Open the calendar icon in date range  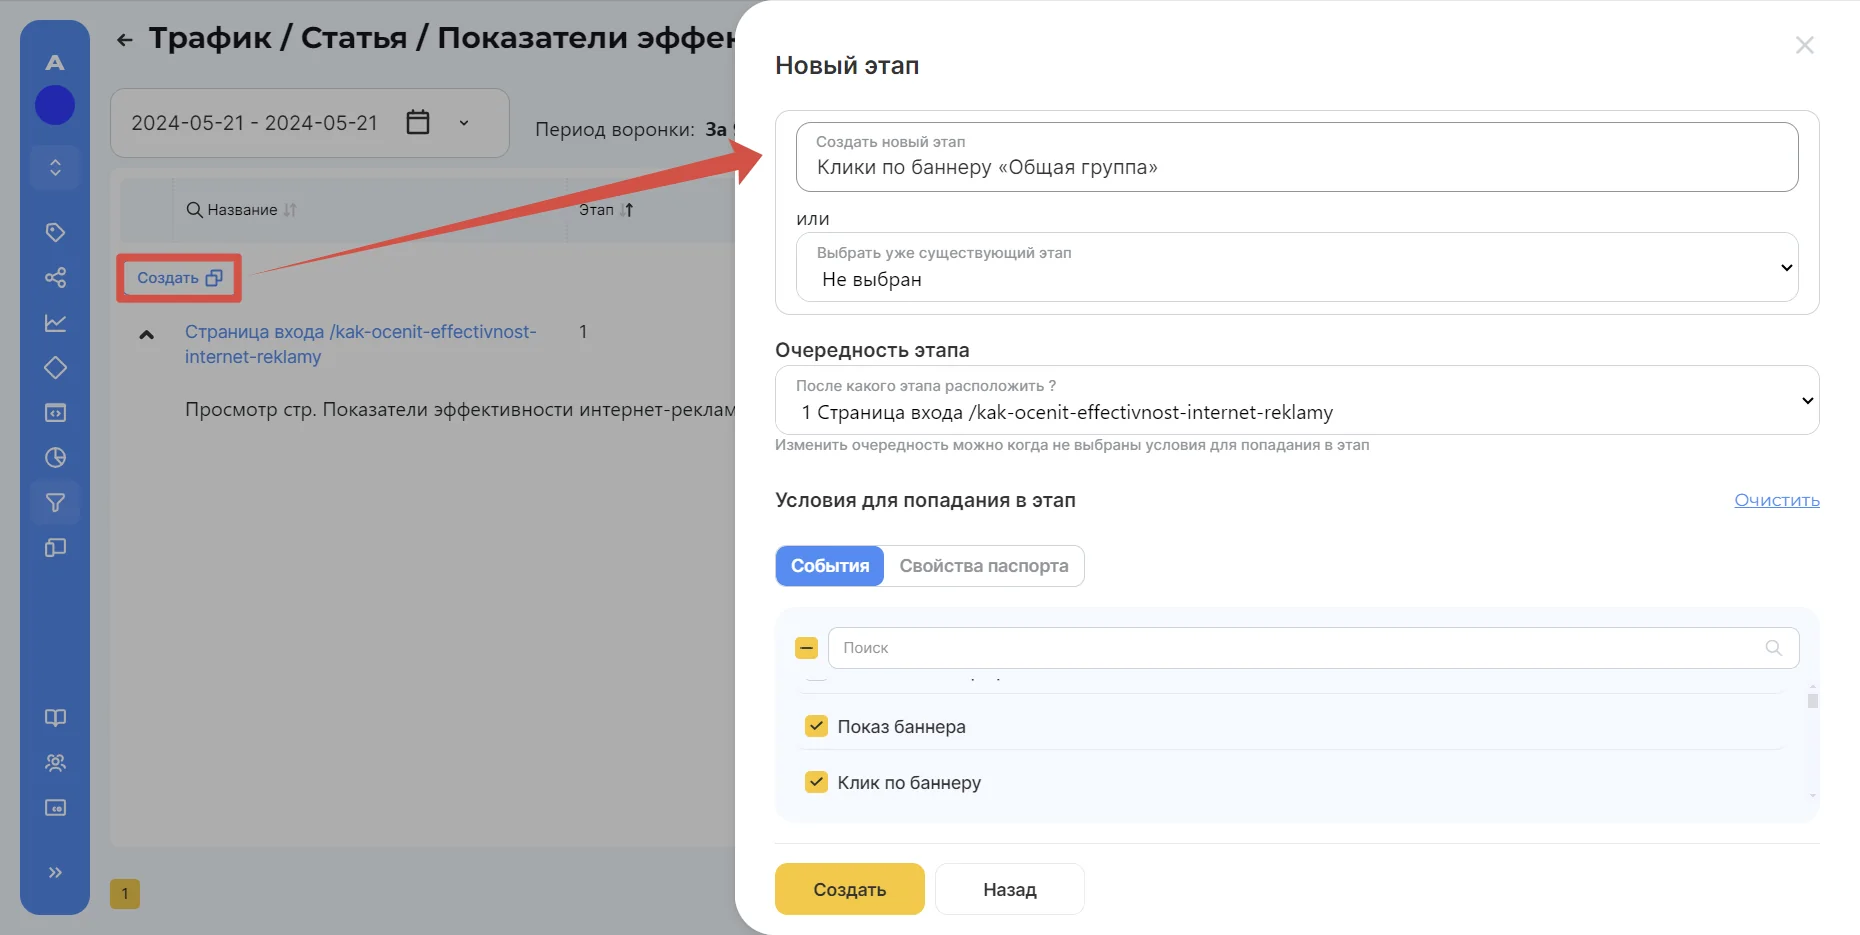(418, 122)
